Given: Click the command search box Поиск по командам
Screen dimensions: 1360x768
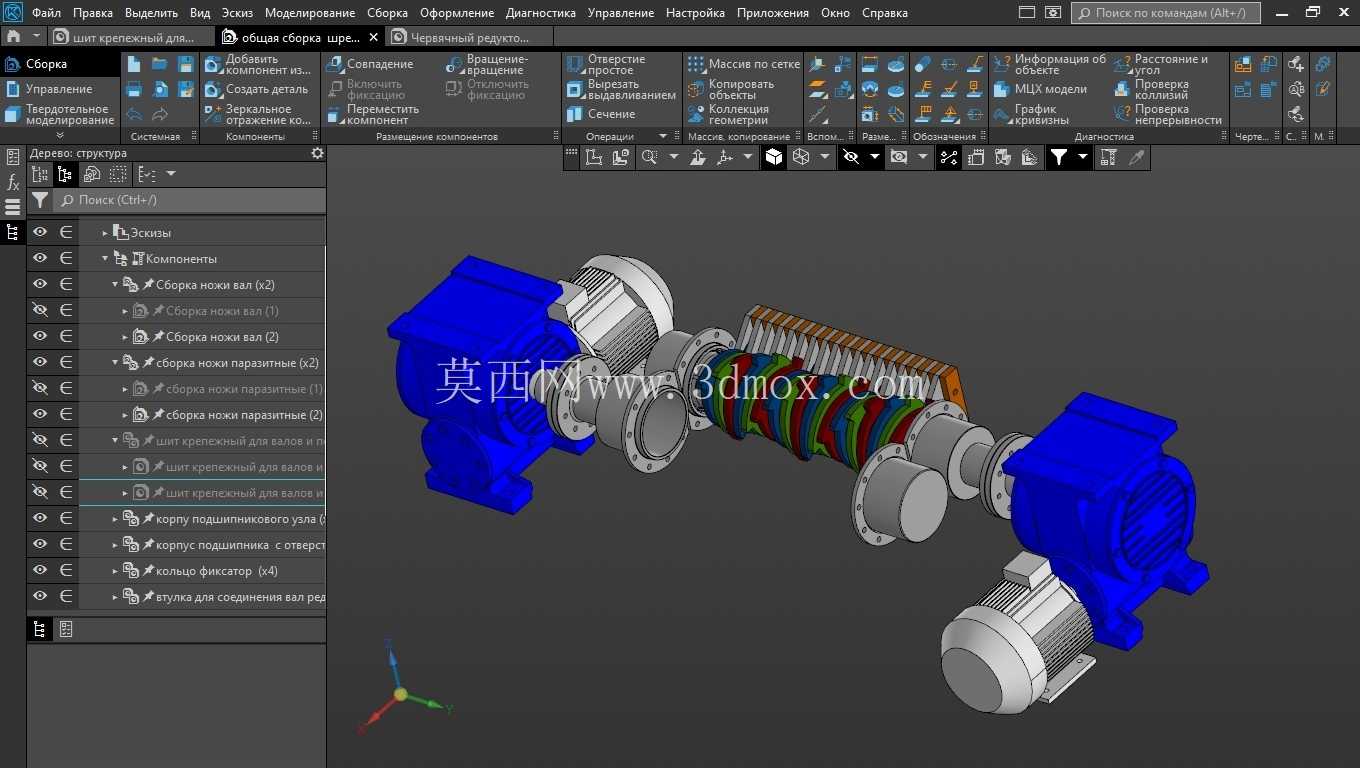Looking at the screenshot, I should pos(1166,13).
